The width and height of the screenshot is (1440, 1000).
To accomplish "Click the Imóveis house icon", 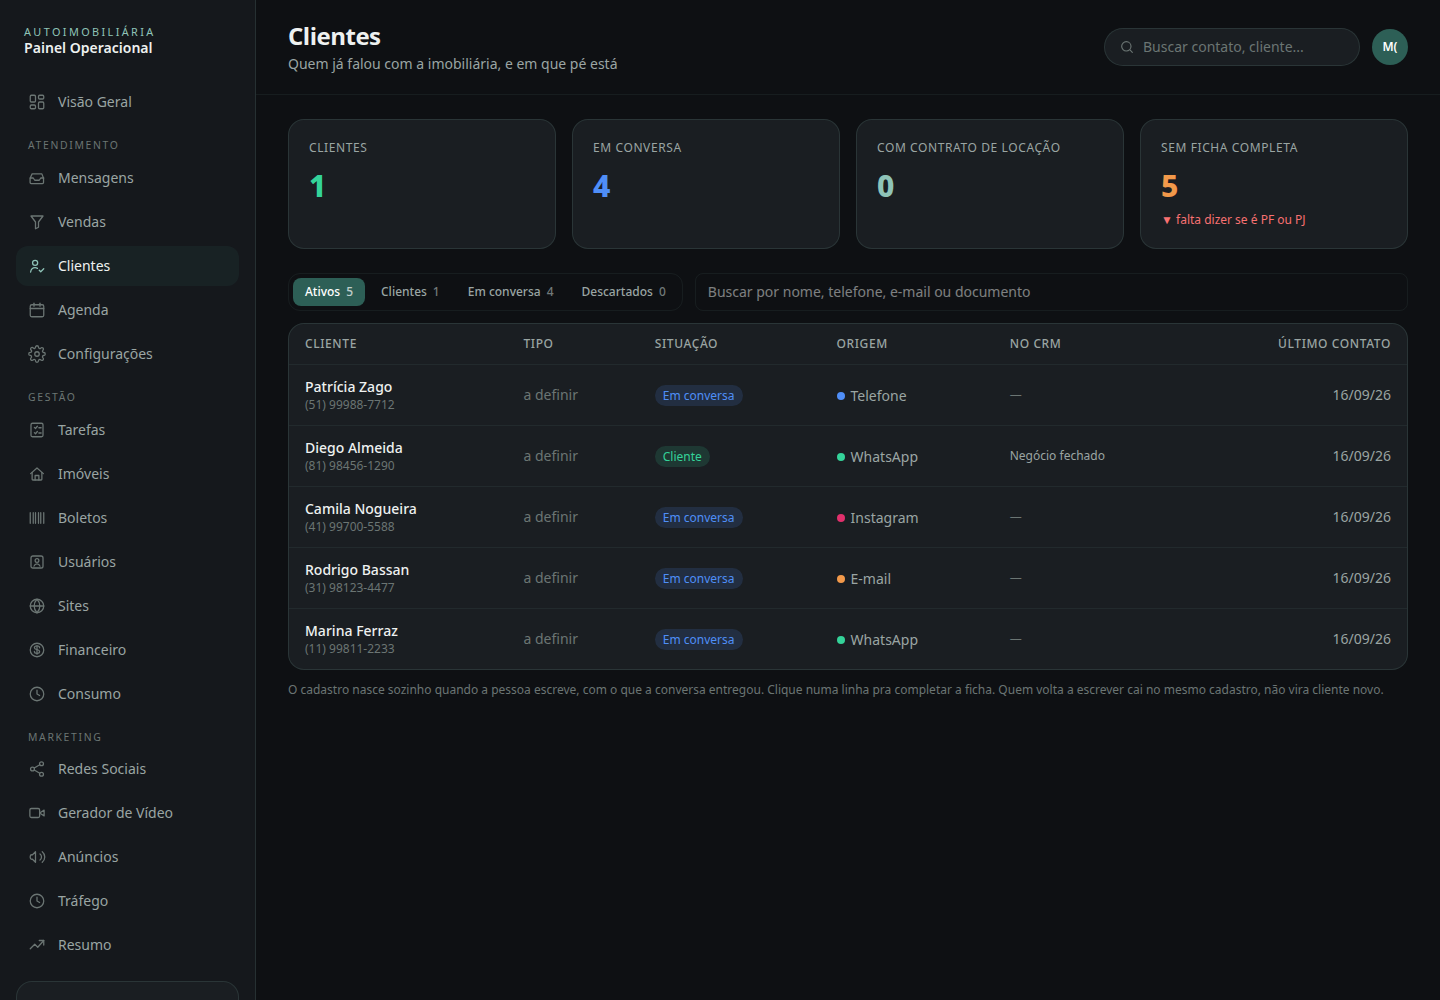I will (x=37, y=474).
